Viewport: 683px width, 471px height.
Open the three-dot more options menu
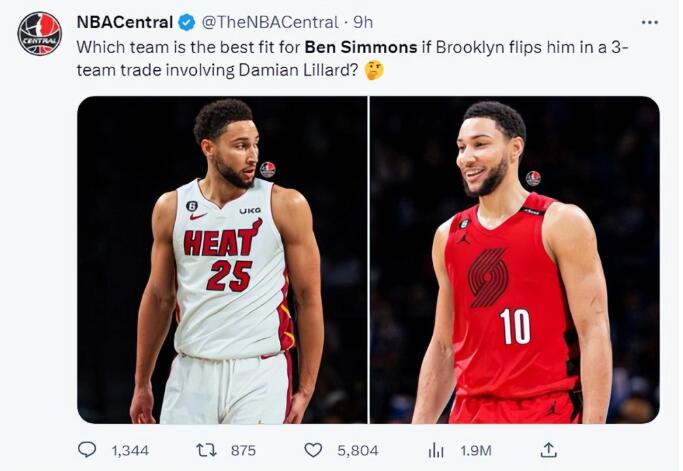click(649, 21)
